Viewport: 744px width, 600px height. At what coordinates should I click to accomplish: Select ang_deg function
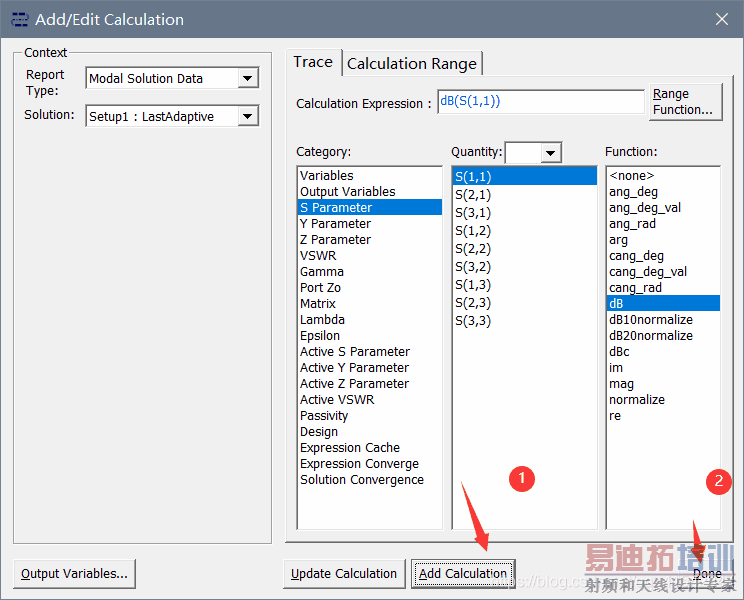[663, 192]
